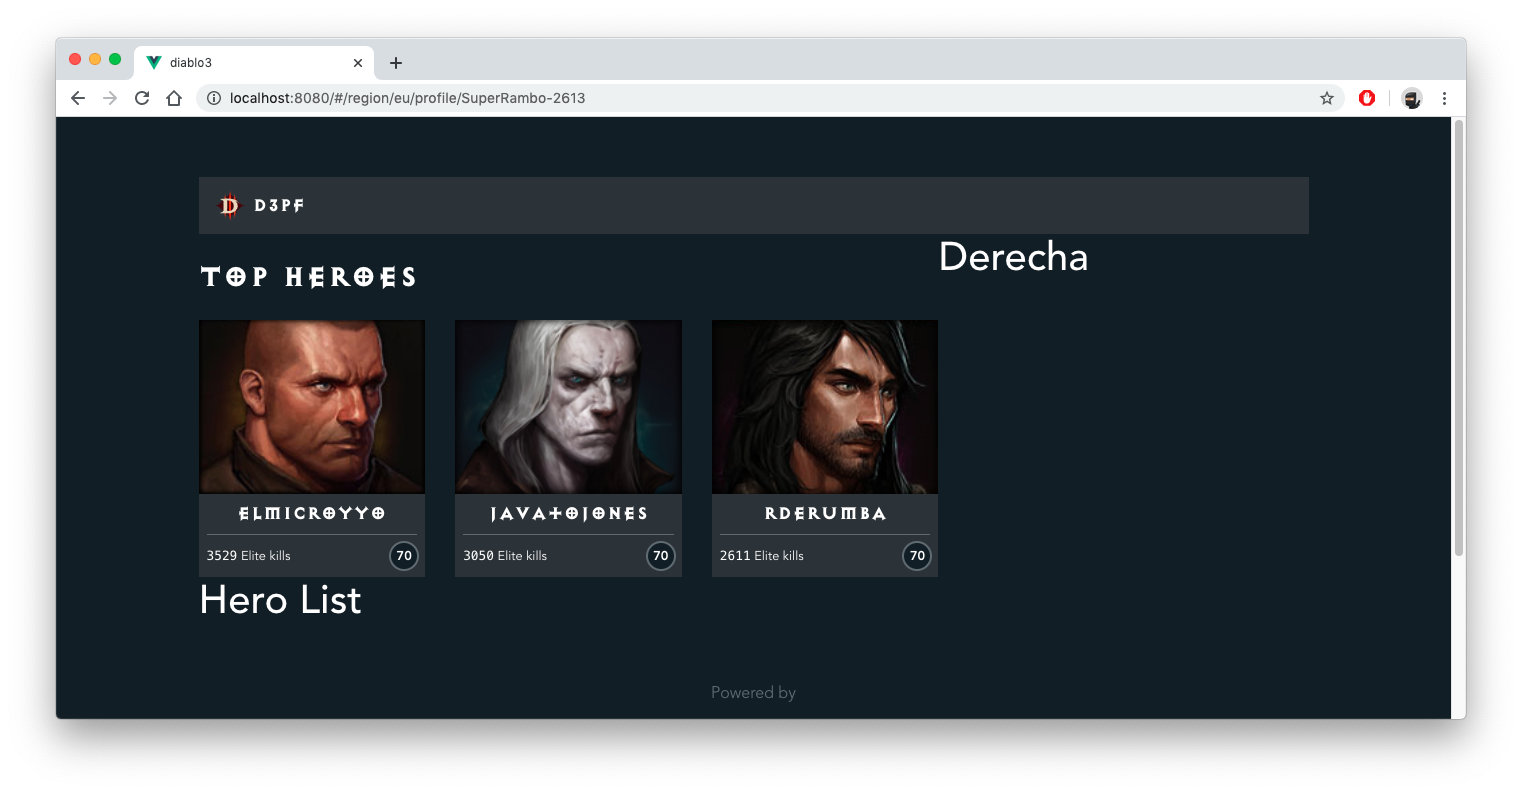1522x793 pixels.
Task: Click the JAVATOJONES hero name
Action: pos(568,514)
